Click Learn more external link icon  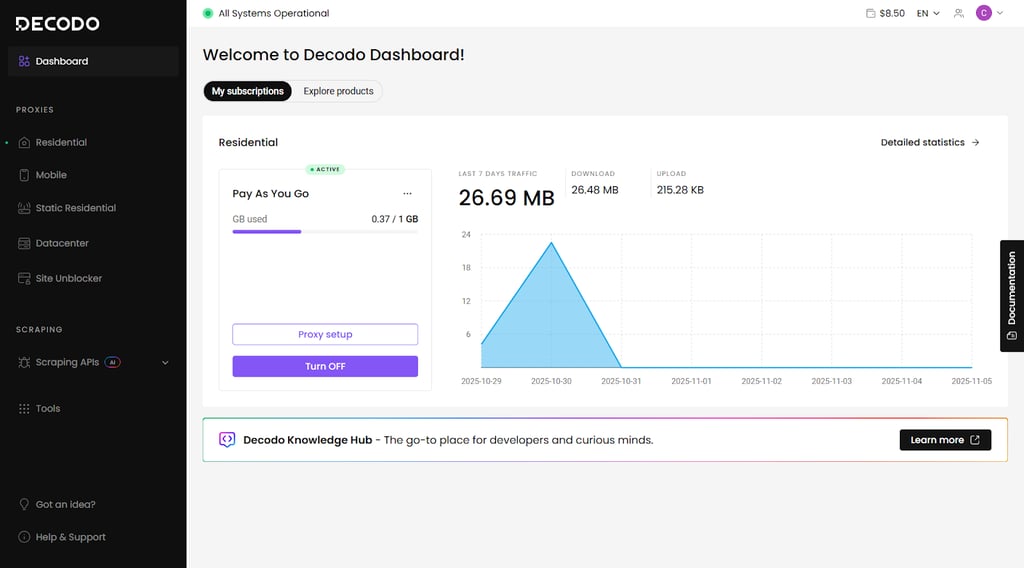[x=975, y=440]
